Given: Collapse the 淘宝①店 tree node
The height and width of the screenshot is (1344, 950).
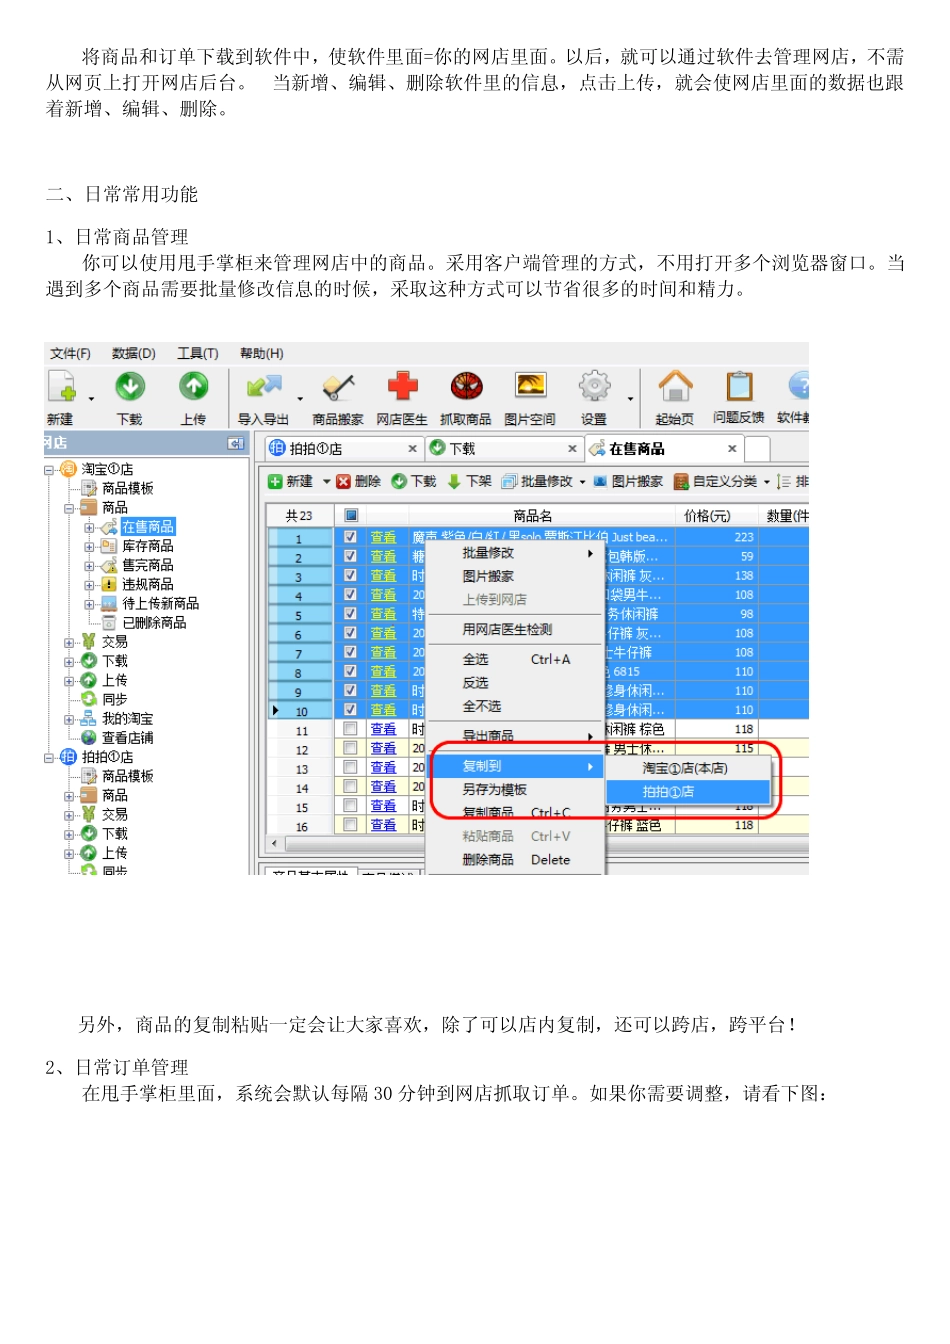Looking at the screenshot, I should [49, 469].
